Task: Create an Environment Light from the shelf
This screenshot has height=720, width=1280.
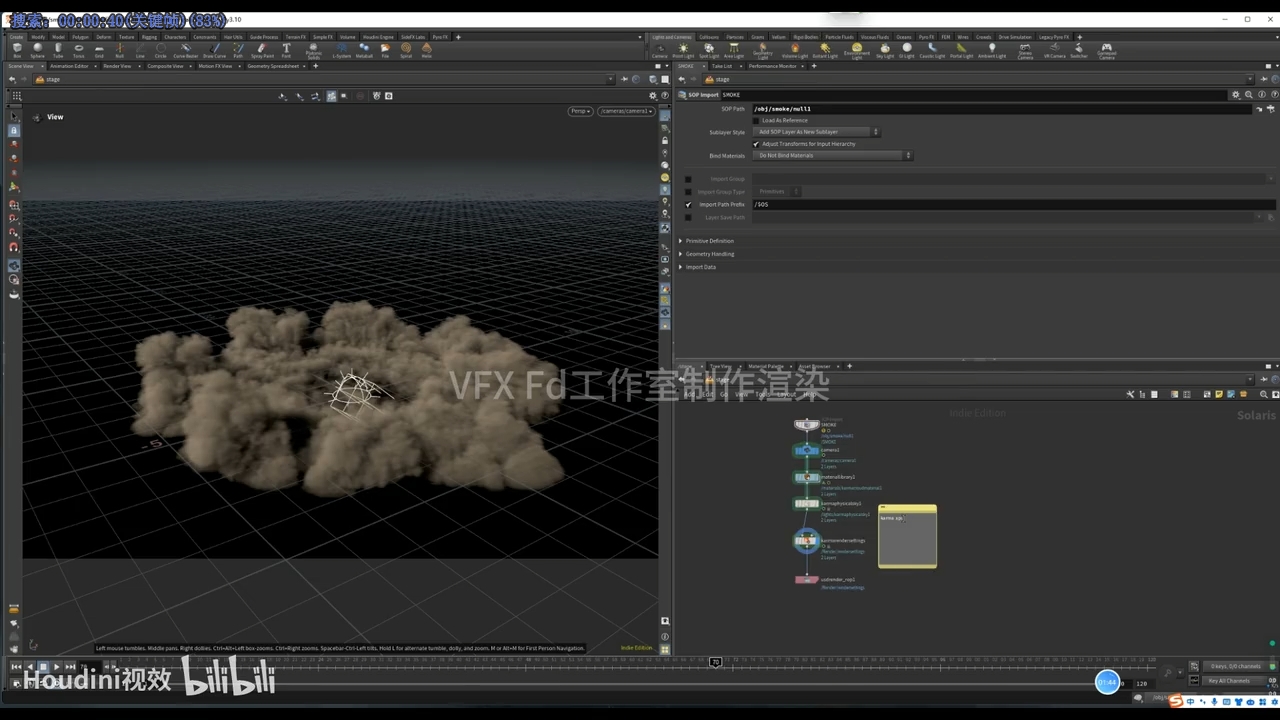Action: [x=856, y=48]
